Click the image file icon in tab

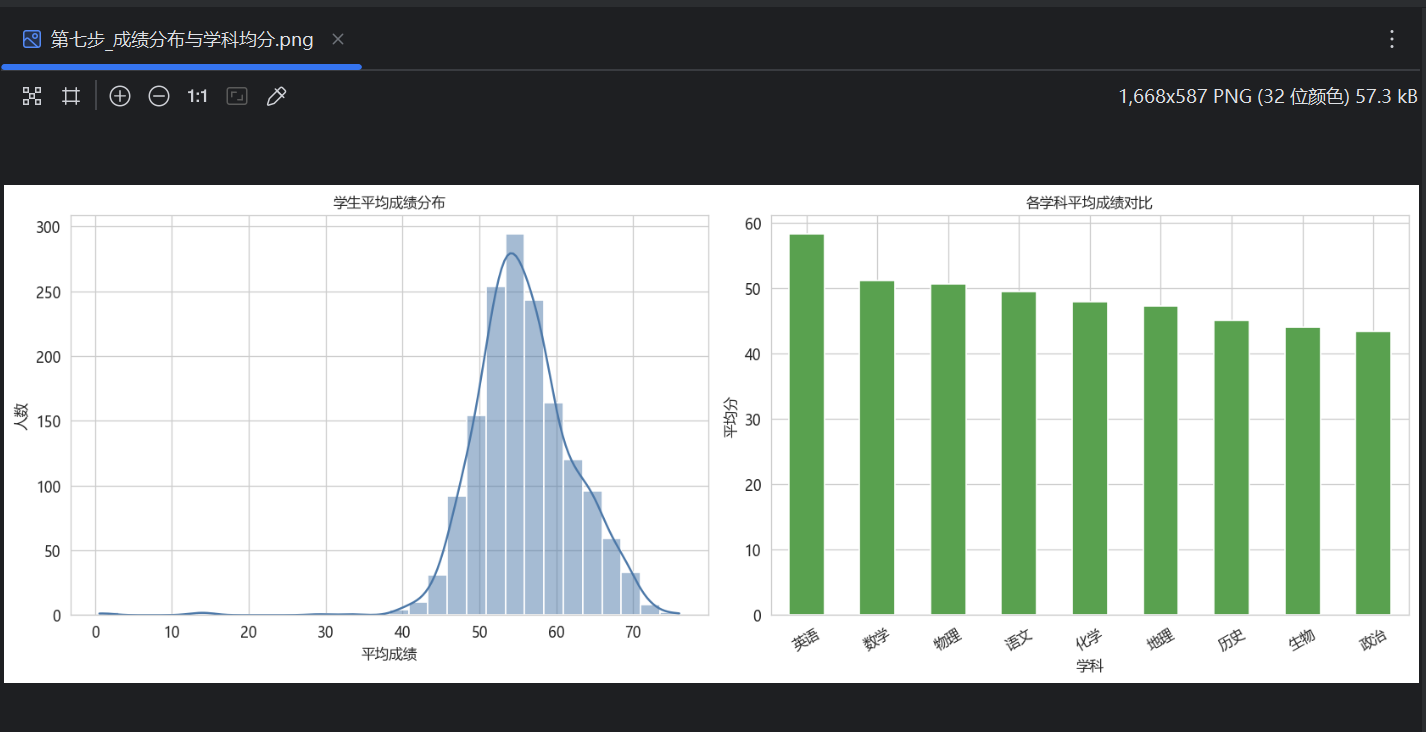(32, 39)
